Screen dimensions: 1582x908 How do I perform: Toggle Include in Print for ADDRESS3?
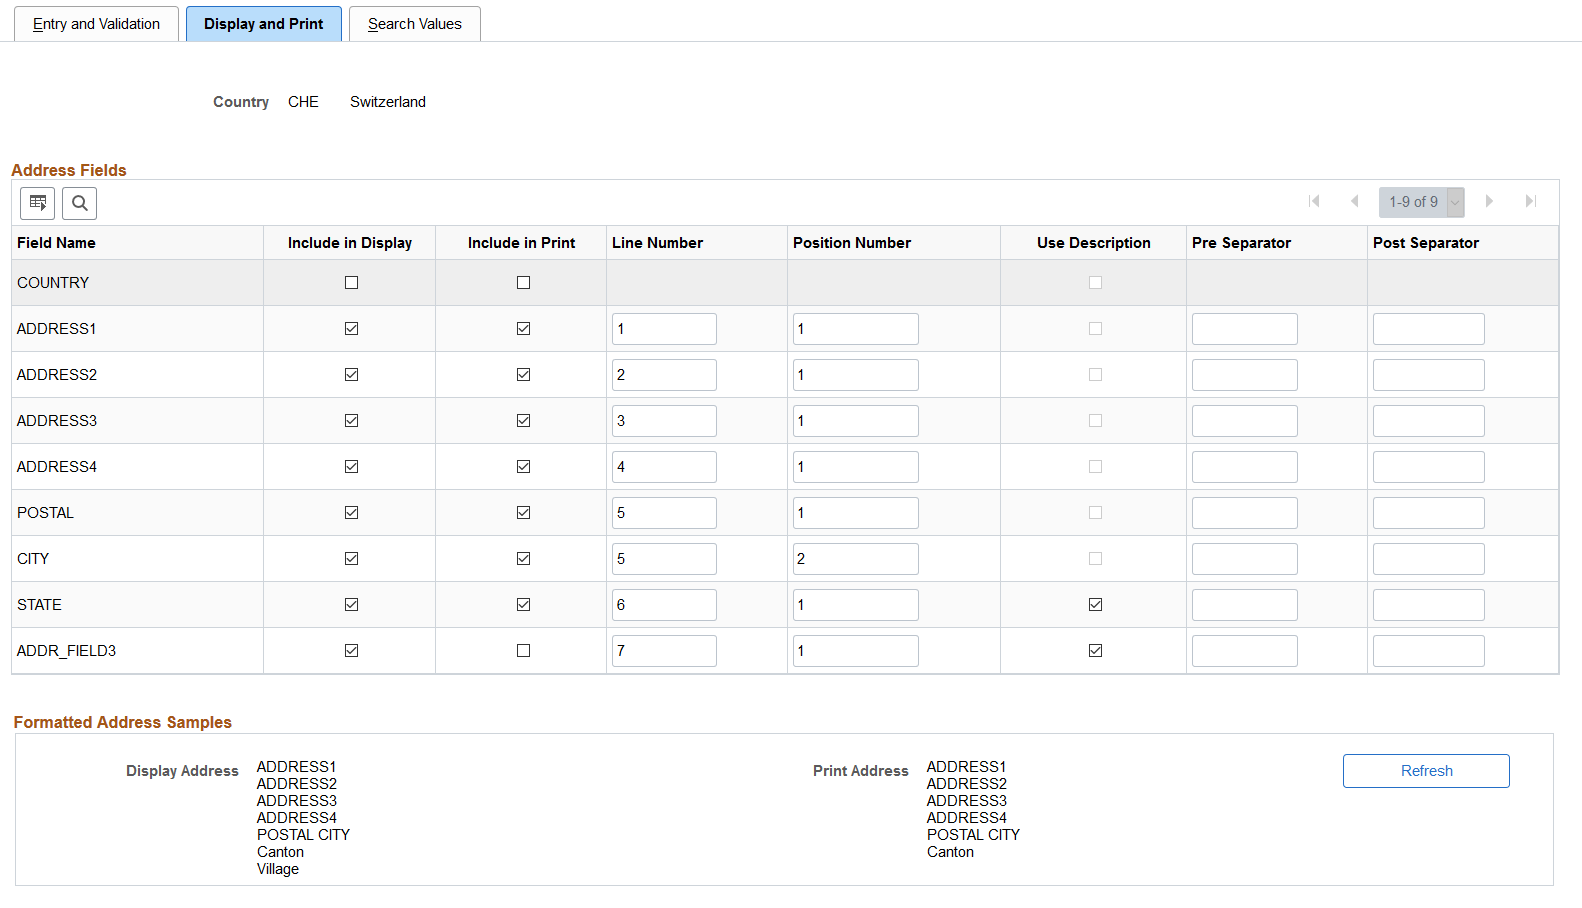pos(523,421)
